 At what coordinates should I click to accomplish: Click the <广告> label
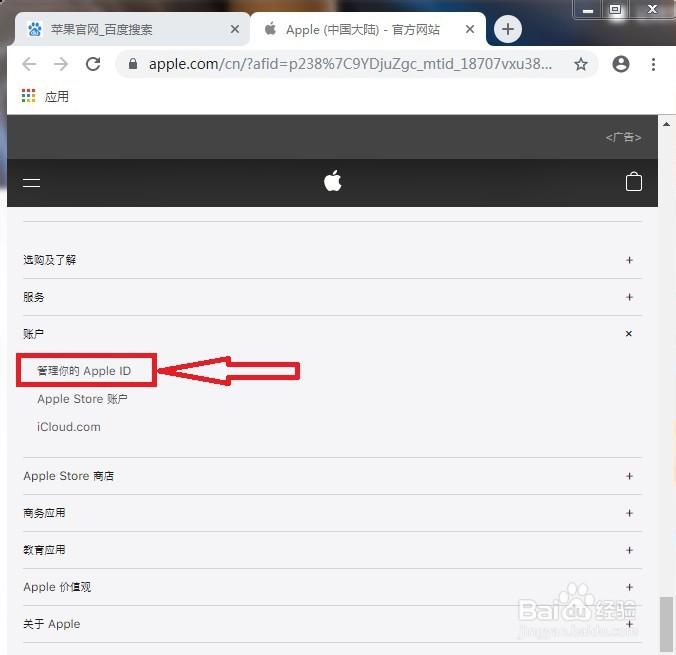coord(623,137)
